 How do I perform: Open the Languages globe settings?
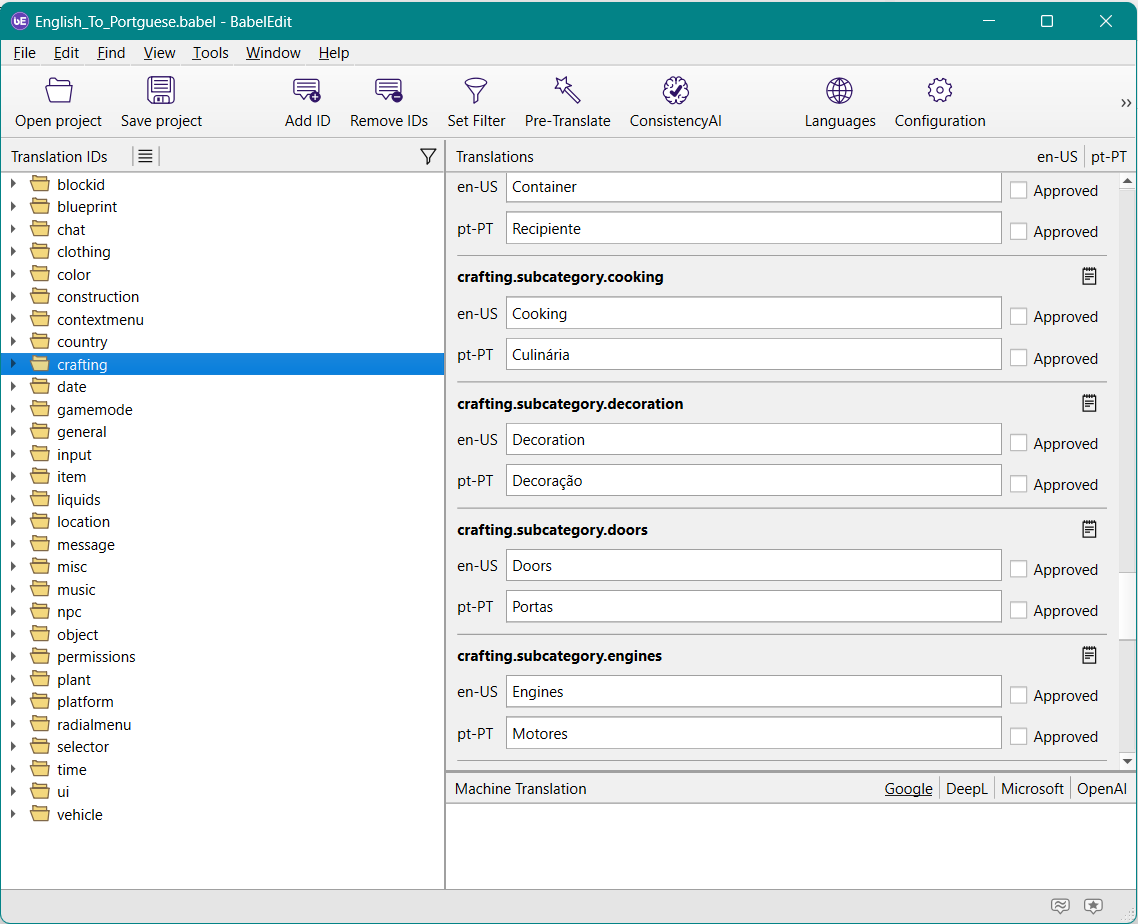pos(839,91)
